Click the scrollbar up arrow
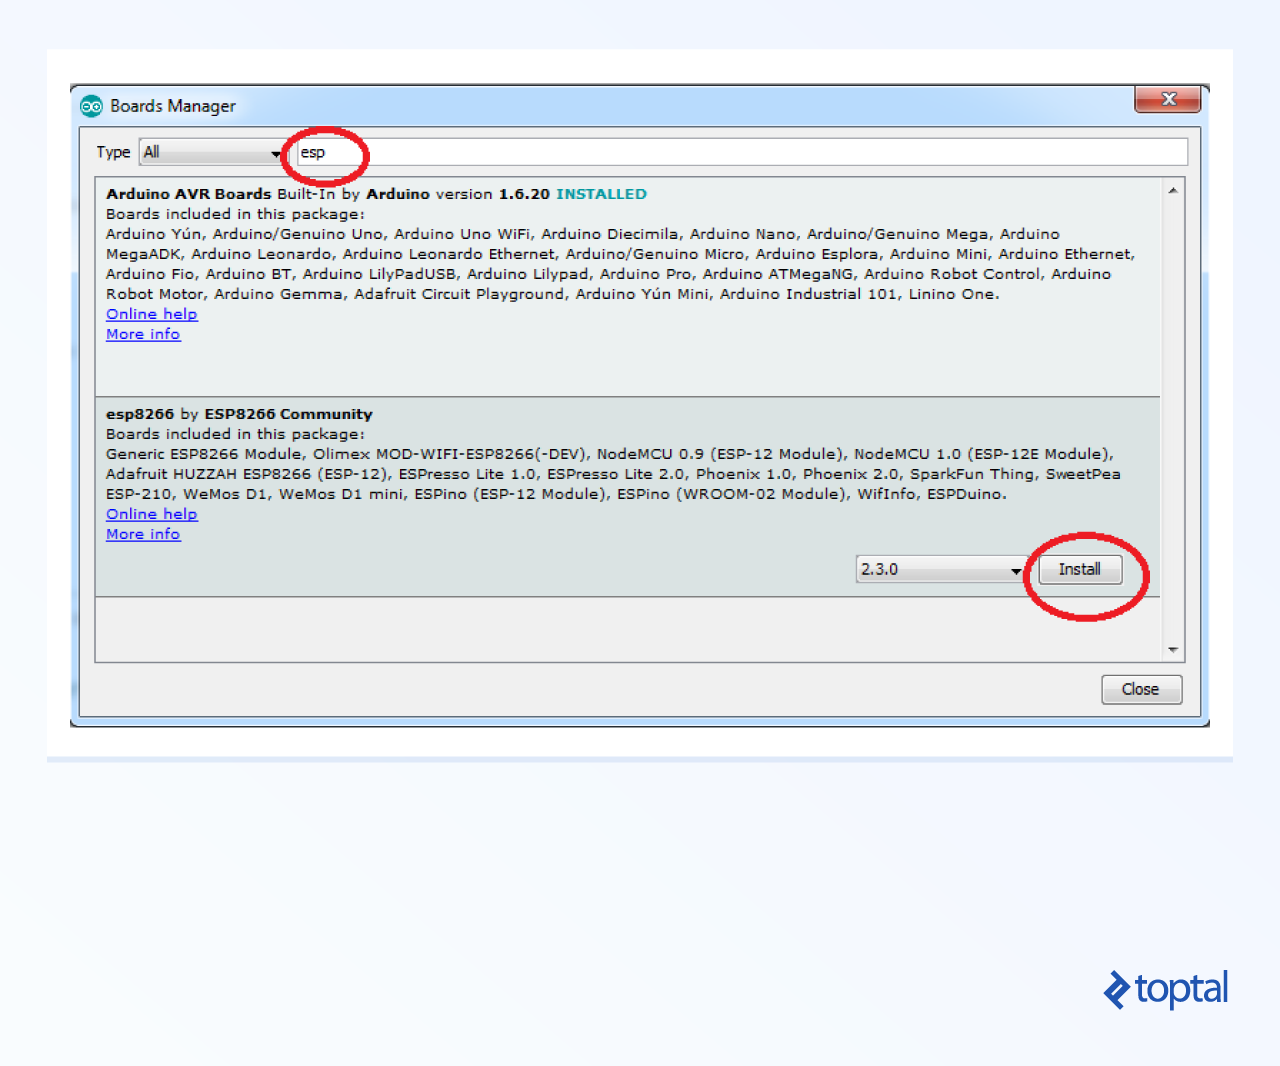1280x1066 pixels. (x=1172, y=188)
